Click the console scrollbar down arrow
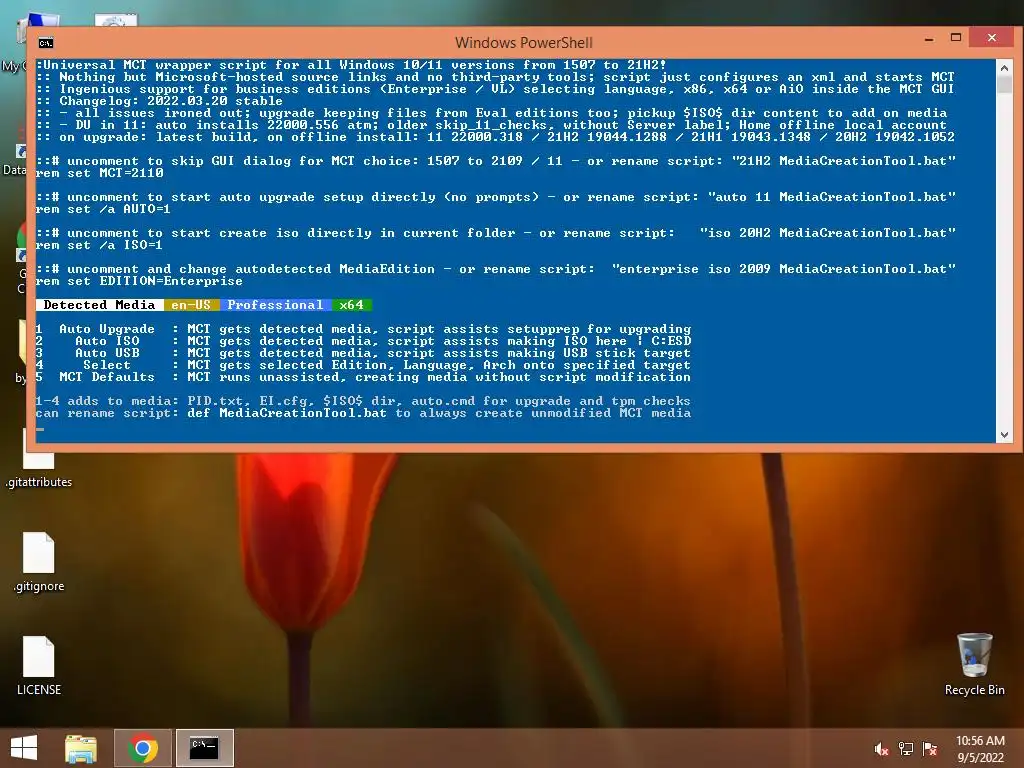Viewport: 1024px width, 768px height. point(1004,435)
